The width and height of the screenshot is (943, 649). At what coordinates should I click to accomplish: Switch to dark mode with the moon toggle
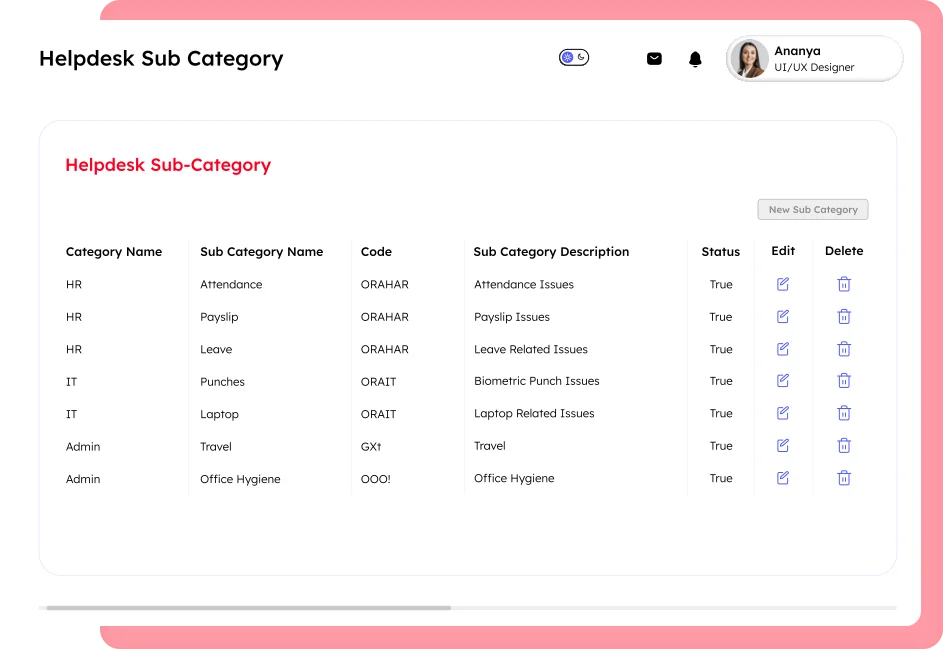pos(581,57)
